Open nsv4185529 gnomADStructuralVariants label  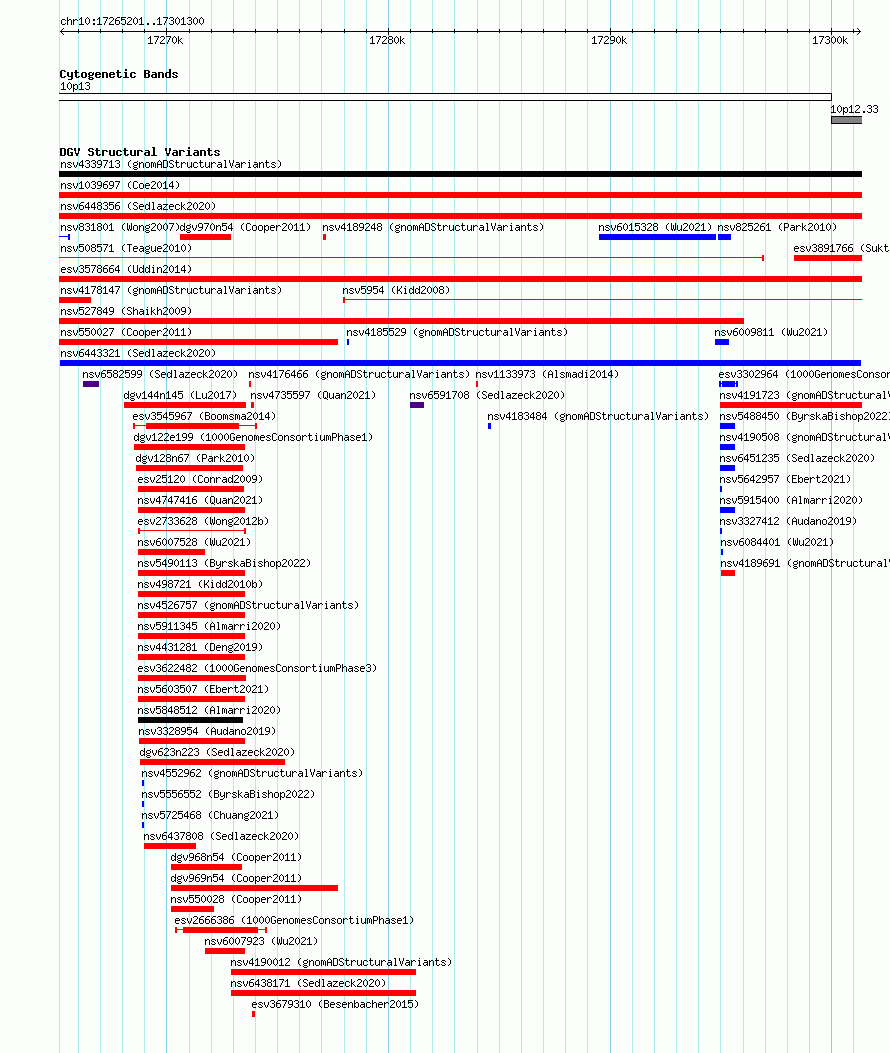click(457, 332)
